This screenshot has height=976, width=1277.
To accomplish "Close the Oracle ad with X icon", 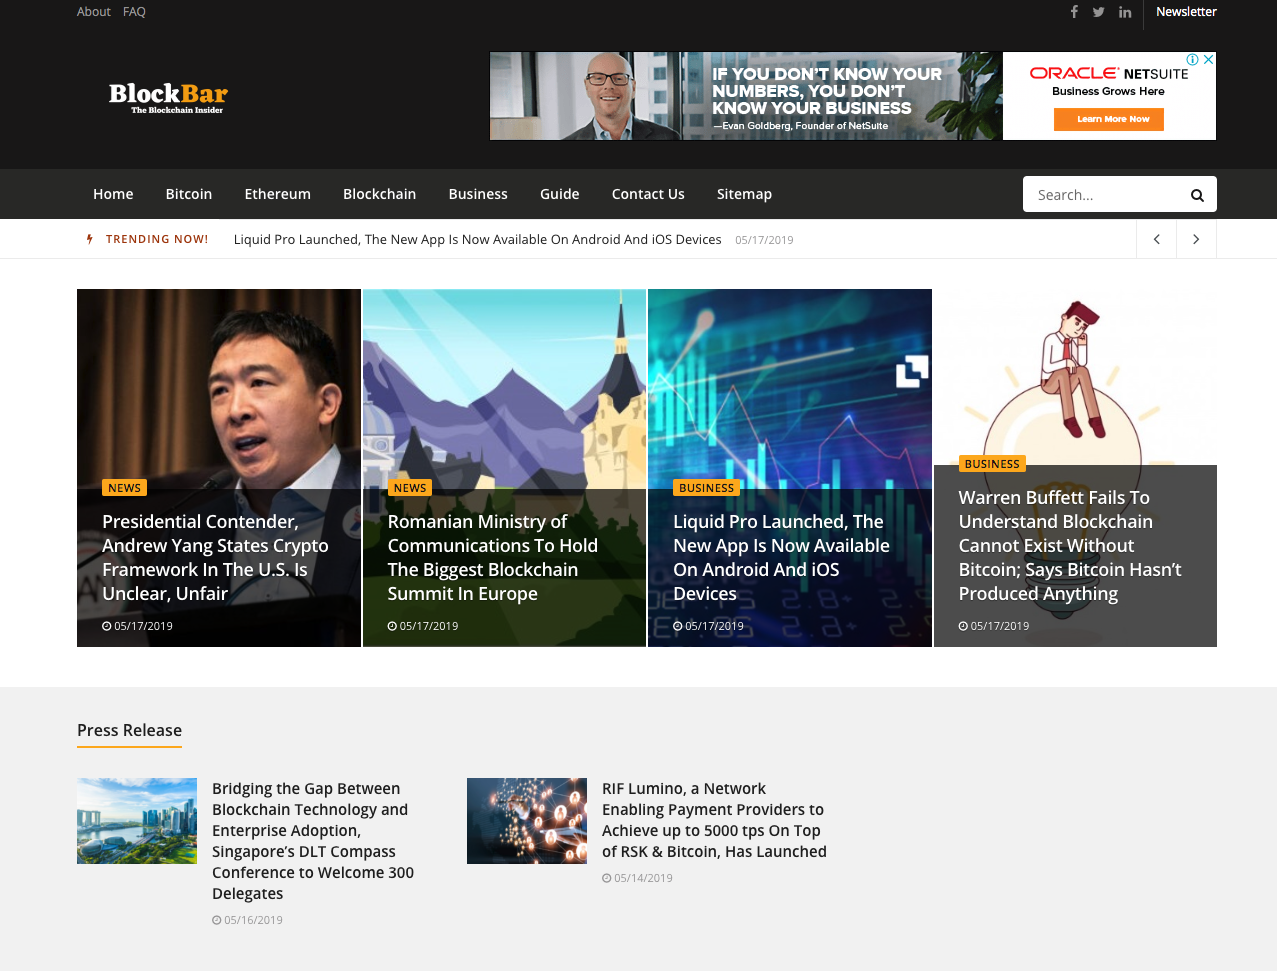I will click(x=1208, y=60).
